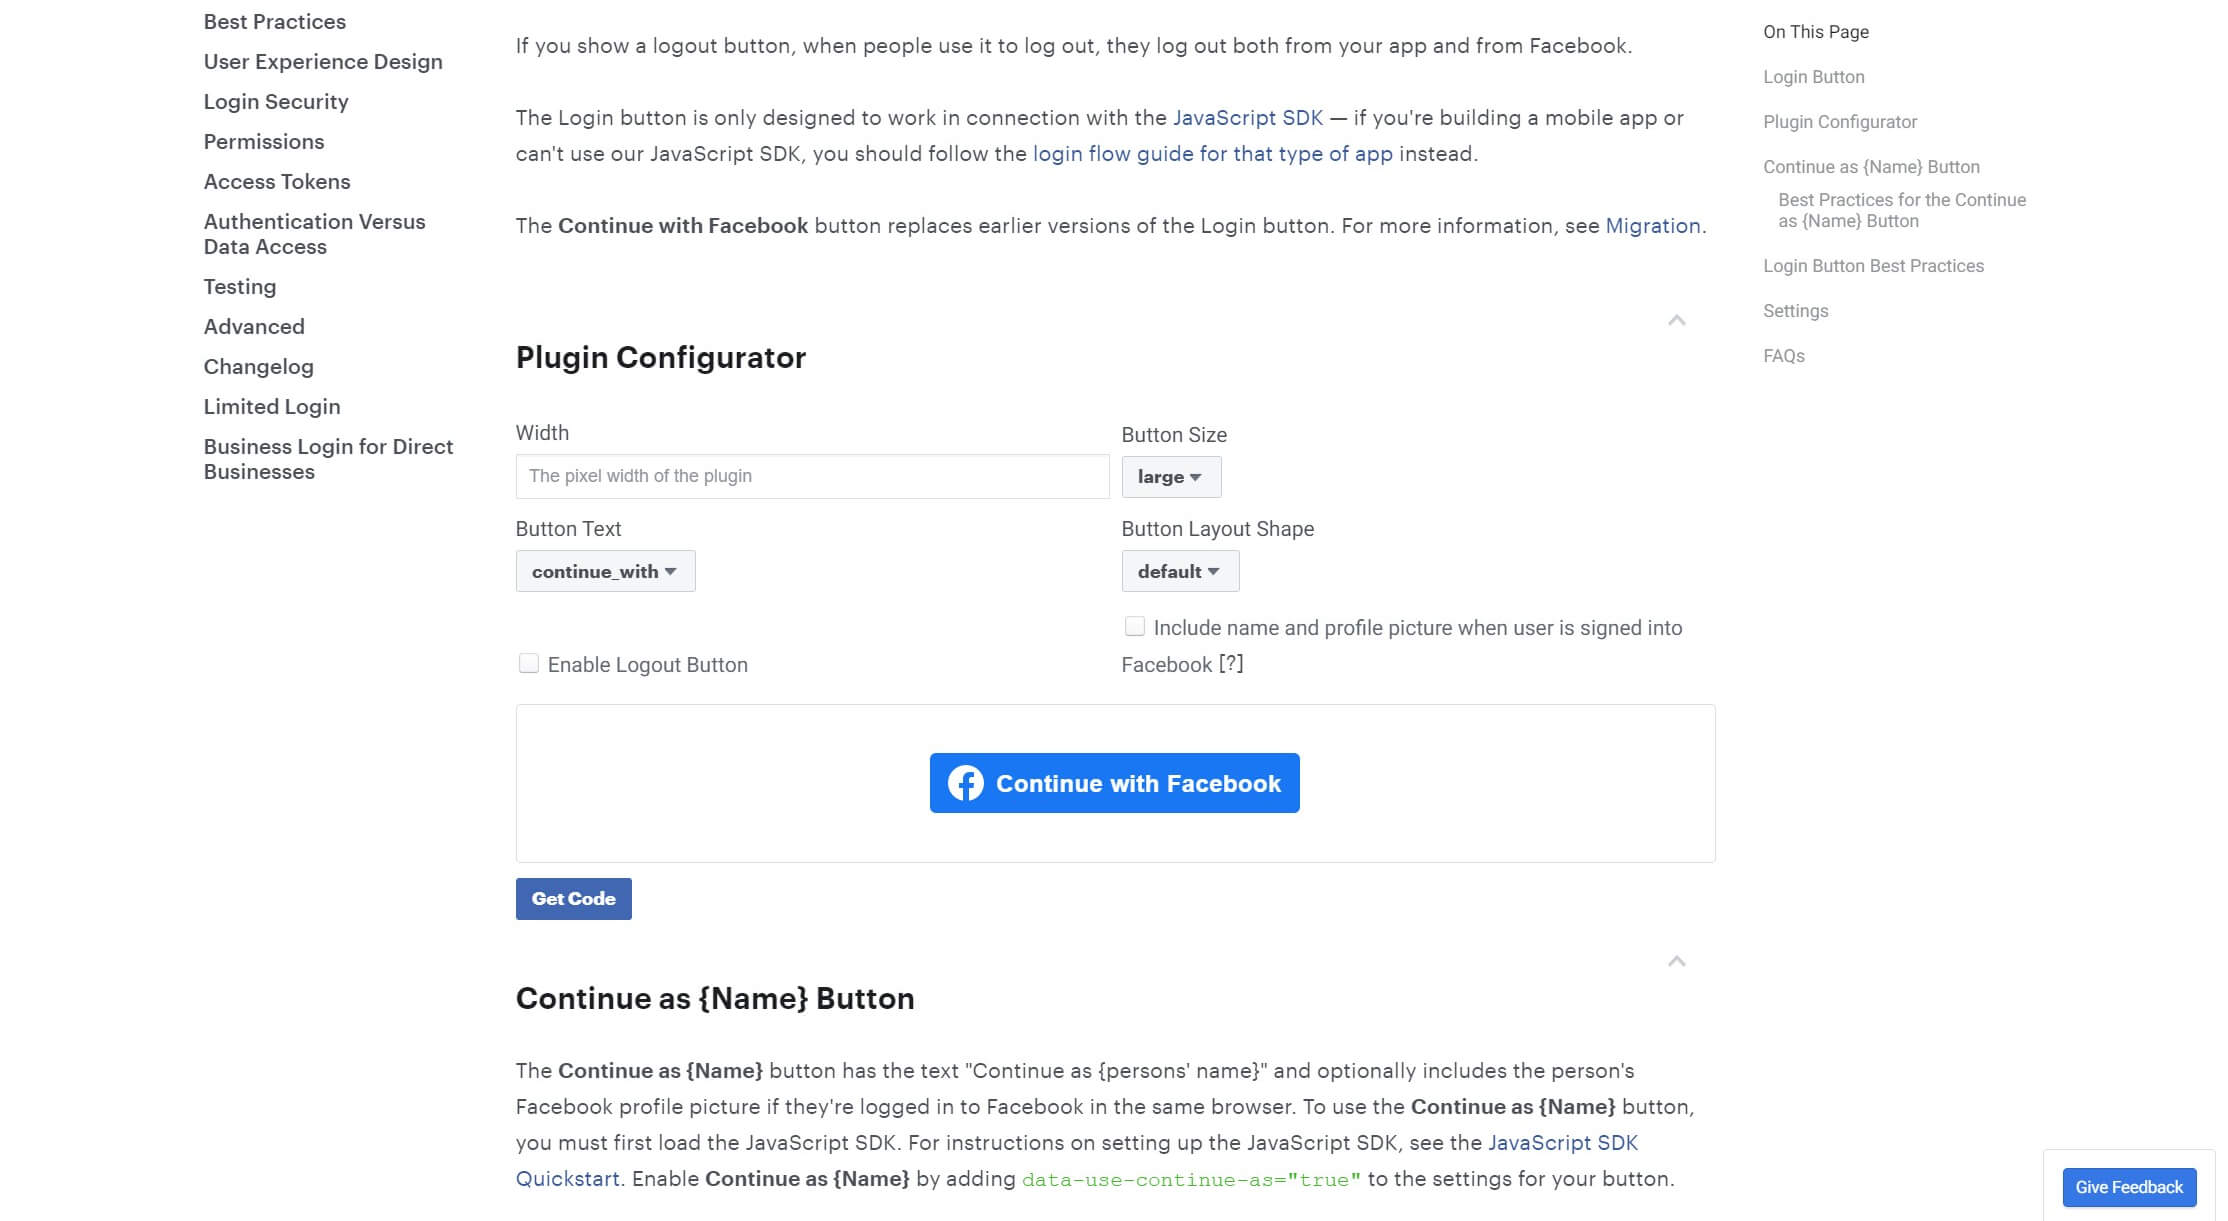Click Login Button section icon in sidebar
Image resolution: width=2228 pixels, height=1221 pixels.
pyautogui.click(x=1815, y=77)
